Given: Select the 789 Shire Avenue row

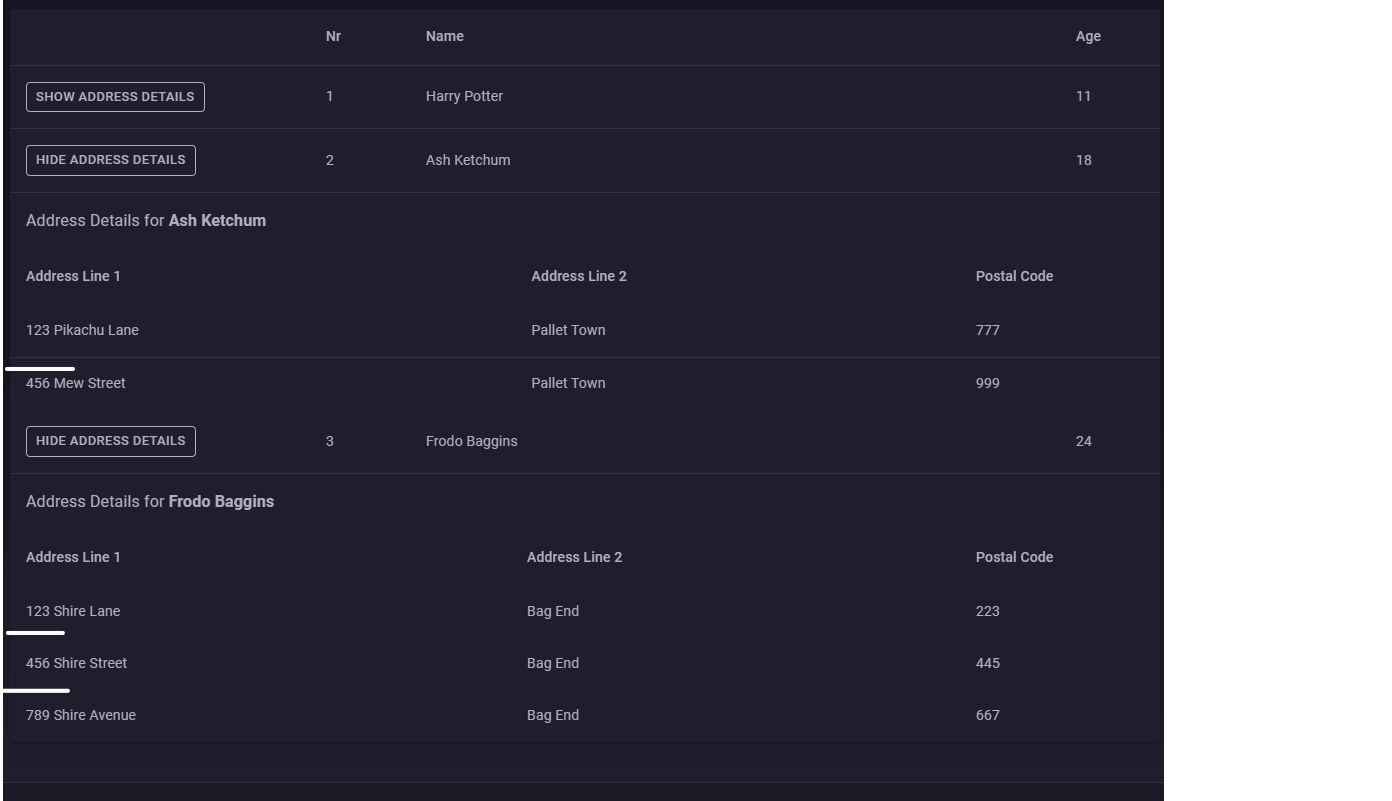Looking at the screenshot, I should click(80, 715).
